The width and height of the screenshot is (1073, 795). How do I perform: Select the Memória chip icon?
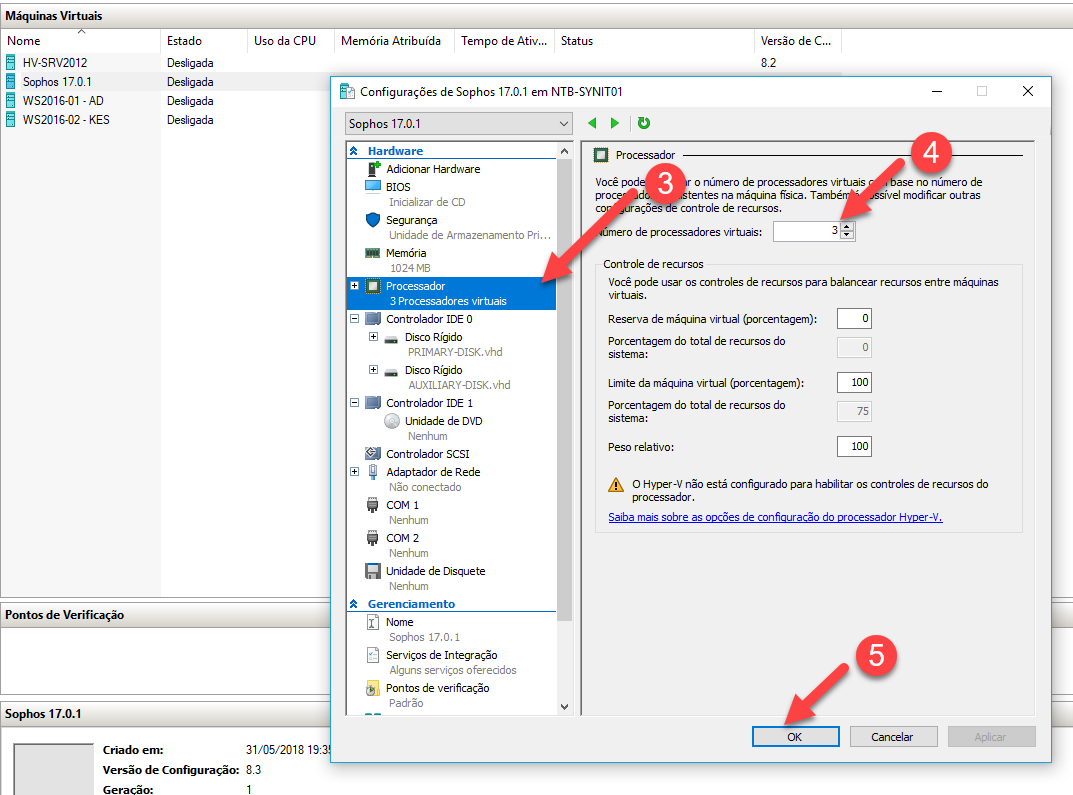click(x=373, y=253)
